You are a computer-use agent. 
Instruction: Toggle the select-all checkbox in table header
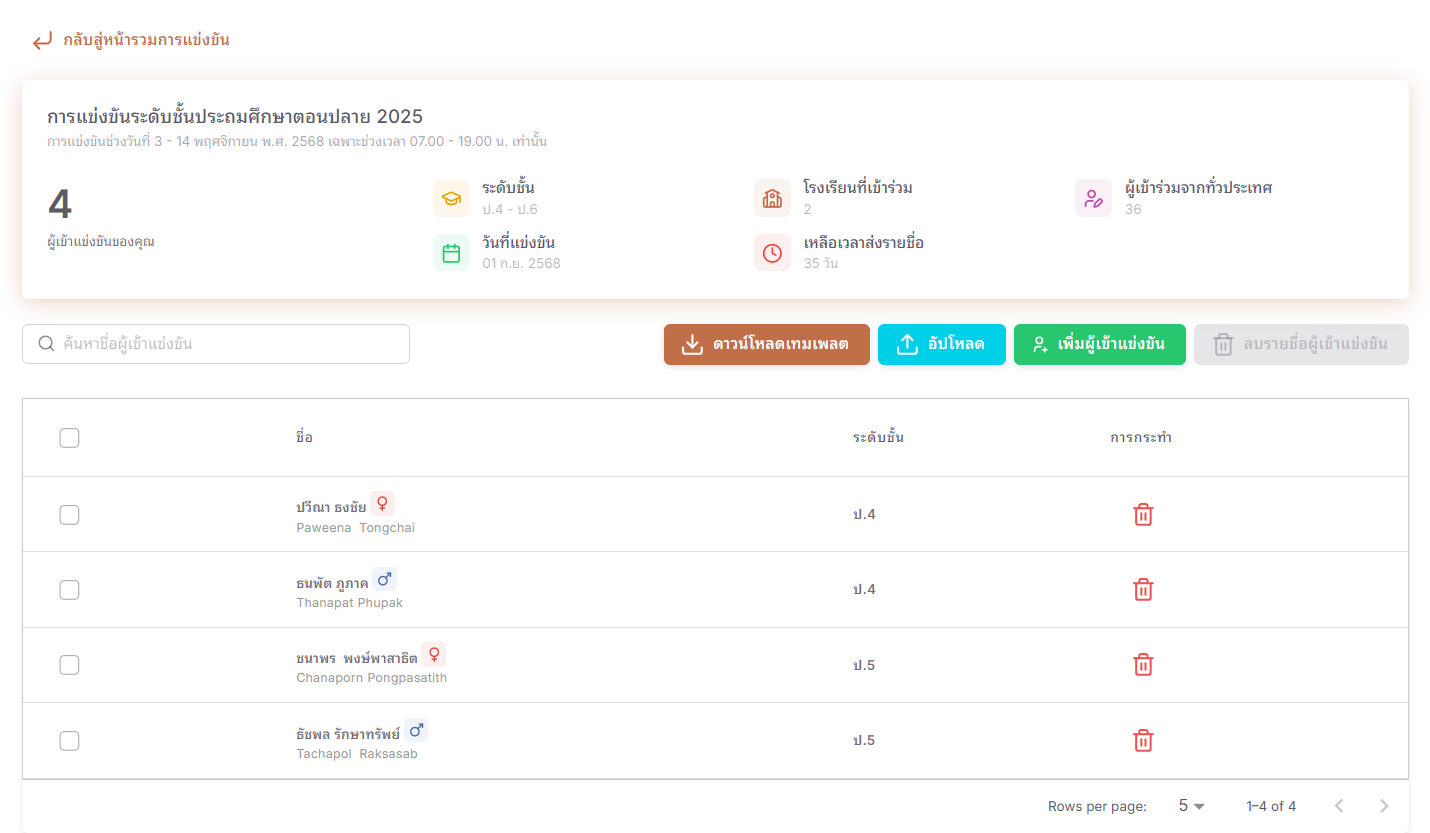tap(69, 438)
